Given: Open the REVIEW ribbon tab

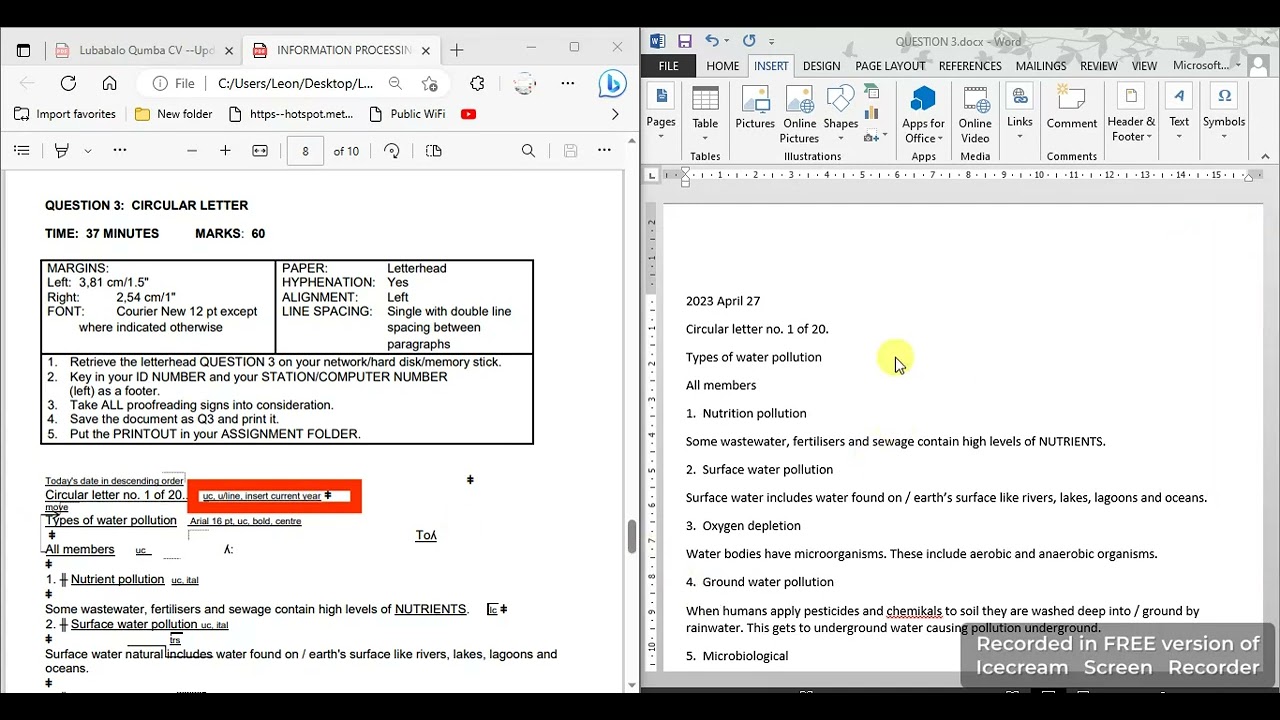Looking at the screenshot, I should (x=1098, y=66).
